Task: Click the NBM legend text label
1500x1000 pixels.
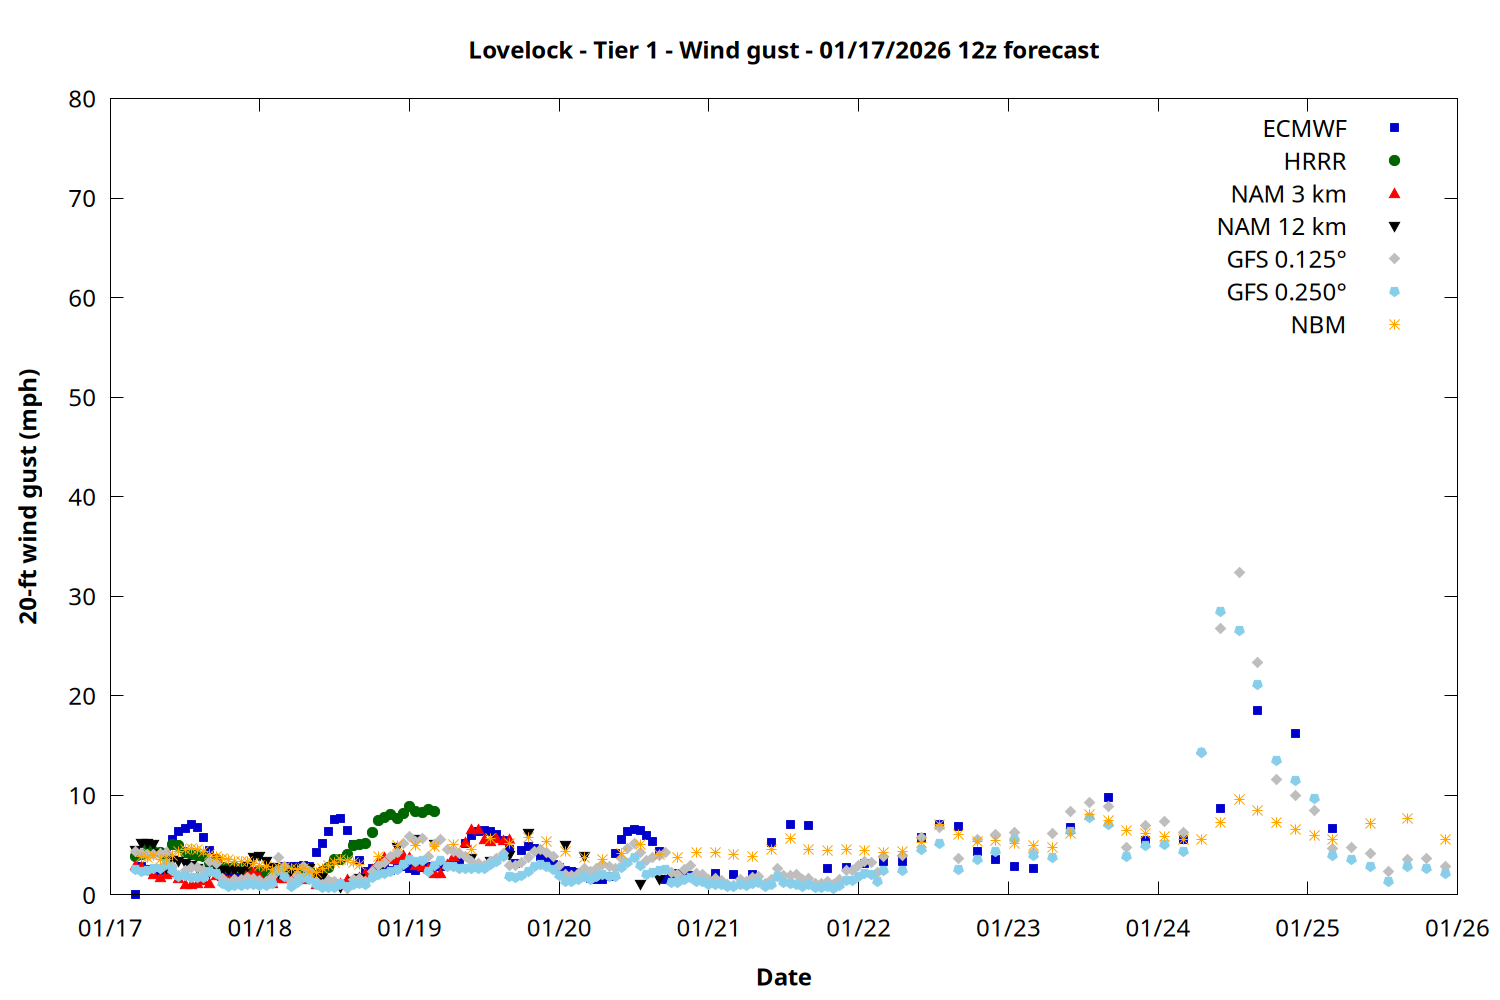Action: (x=1318, y=326)
